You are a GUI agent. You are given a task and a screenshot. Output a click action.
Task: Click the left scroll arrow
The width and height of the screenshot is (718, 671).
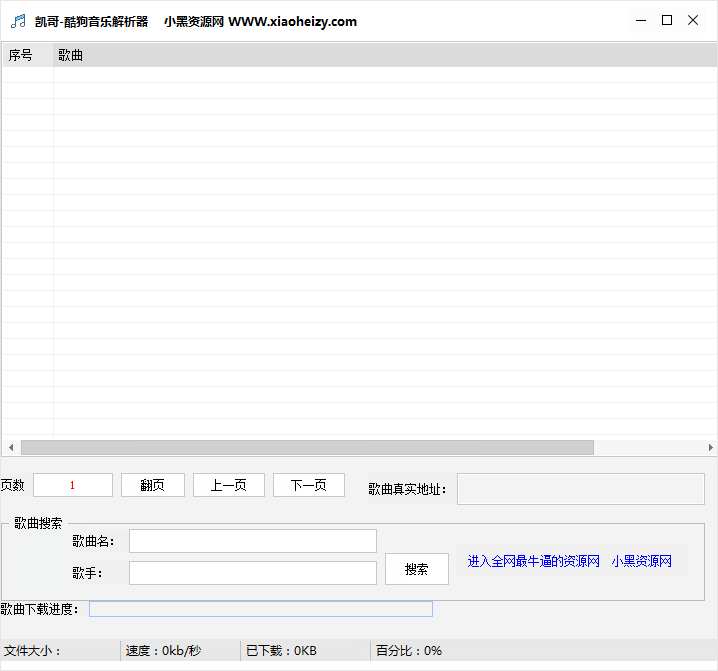11,447
